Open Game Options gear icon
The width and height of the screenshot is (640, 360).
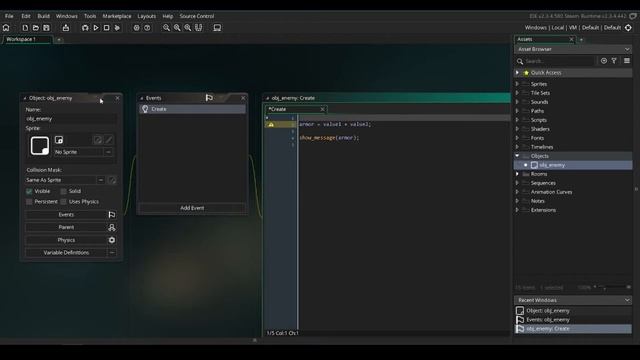[x=136, y=28]
